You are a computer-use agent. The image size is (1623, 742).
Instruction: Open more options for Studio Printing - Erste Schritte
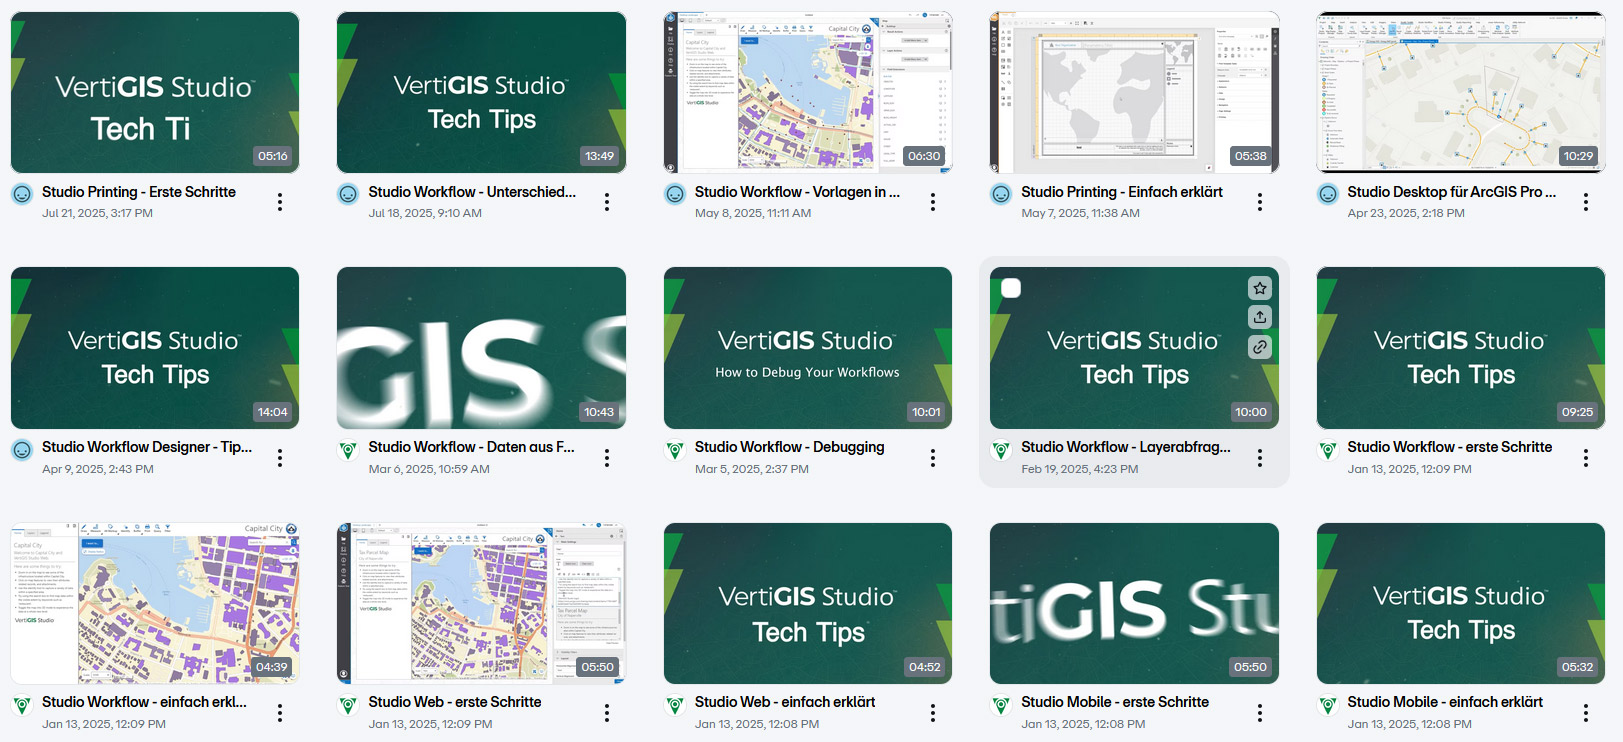(x=280, y=202)
